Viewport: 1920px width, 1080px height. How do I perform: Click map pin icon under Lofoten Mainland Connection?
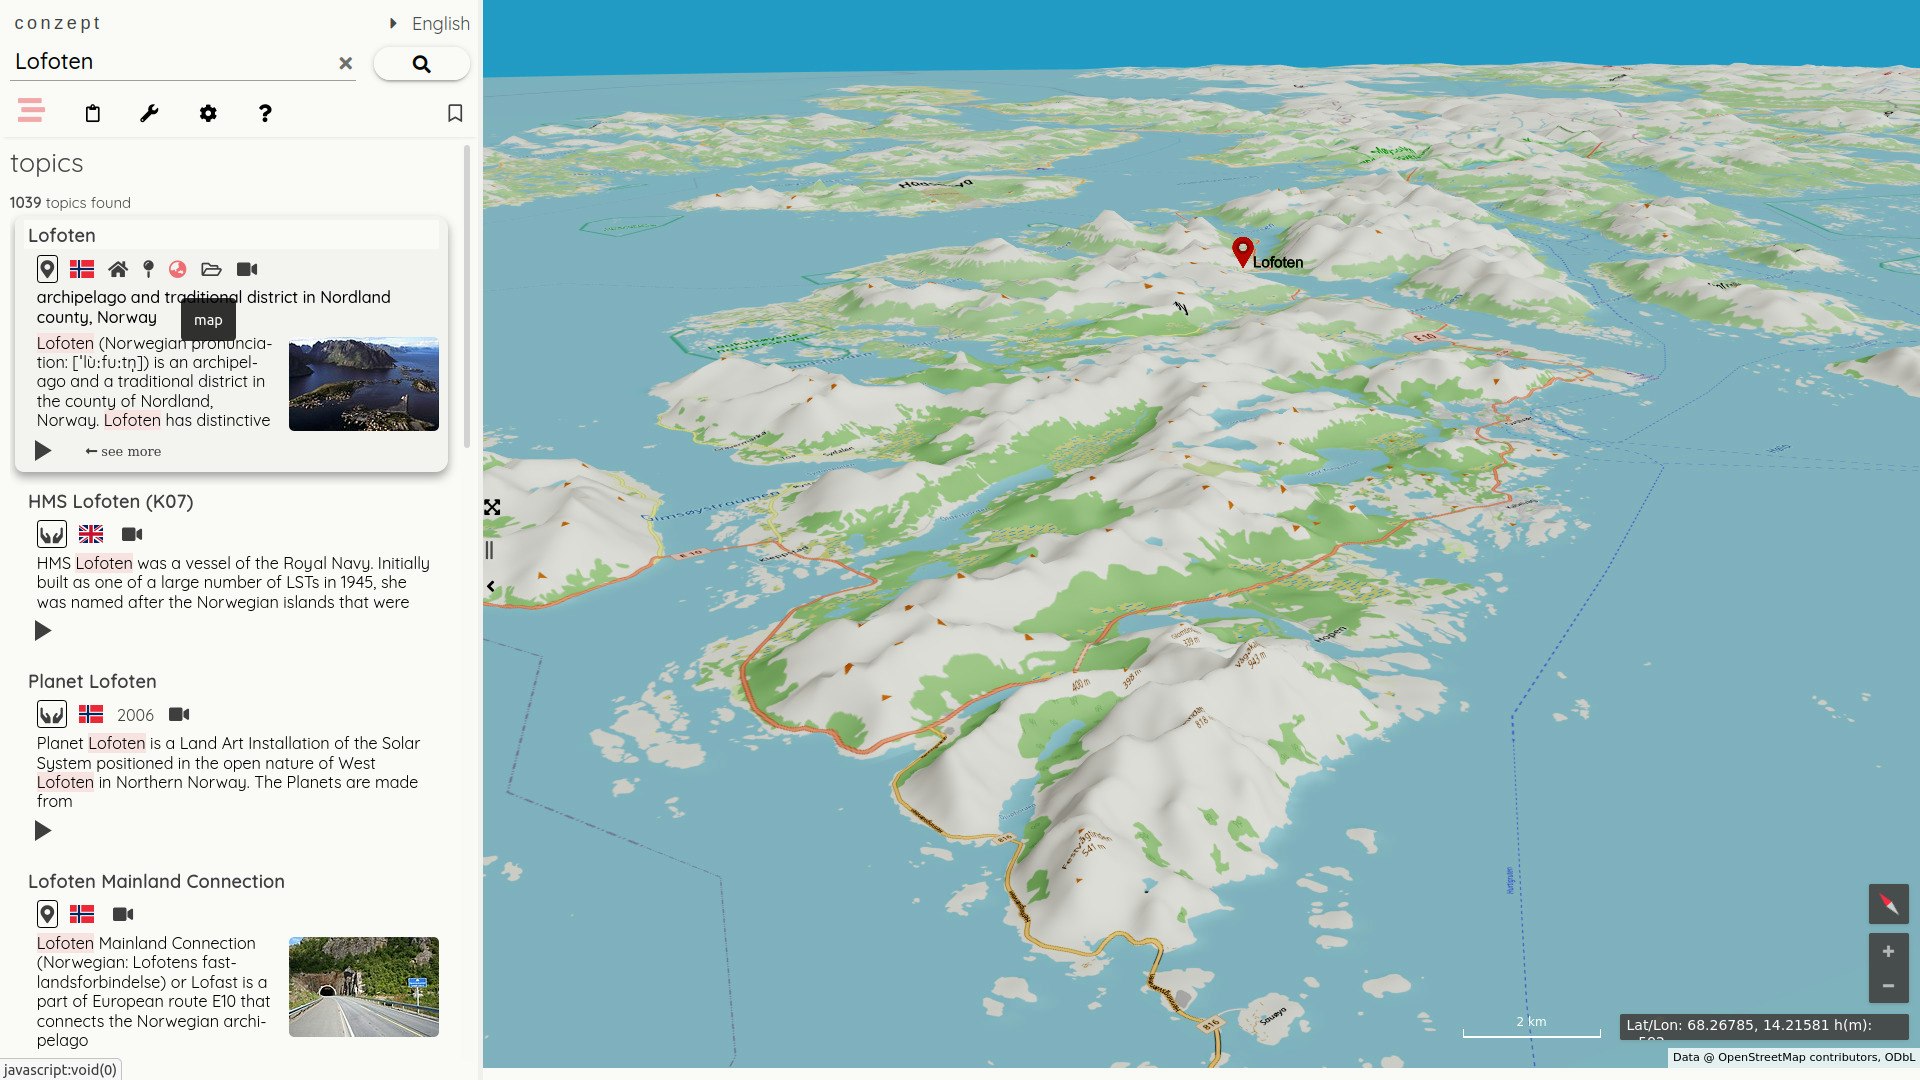pyautogui.click(x=47, y=914)
